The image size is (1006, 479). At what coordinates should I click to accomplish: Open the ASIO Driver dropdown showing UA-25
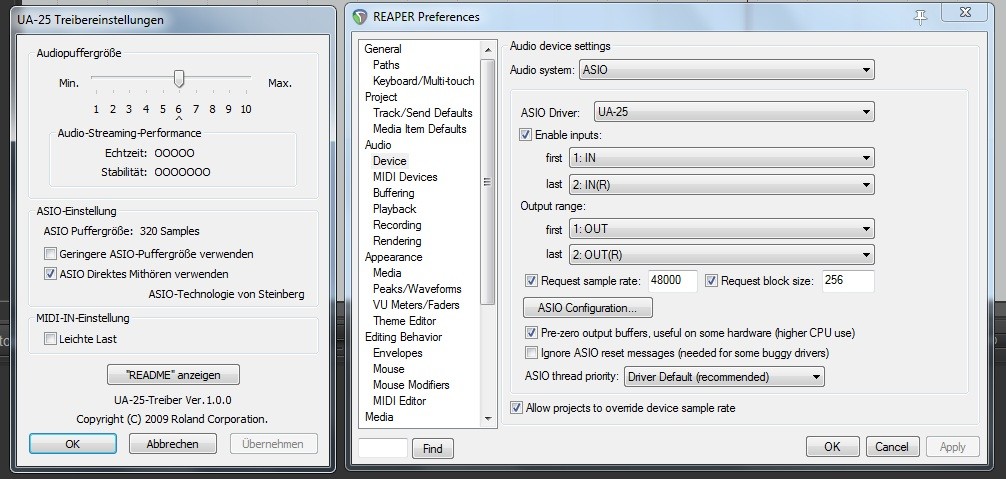[734, 112]
